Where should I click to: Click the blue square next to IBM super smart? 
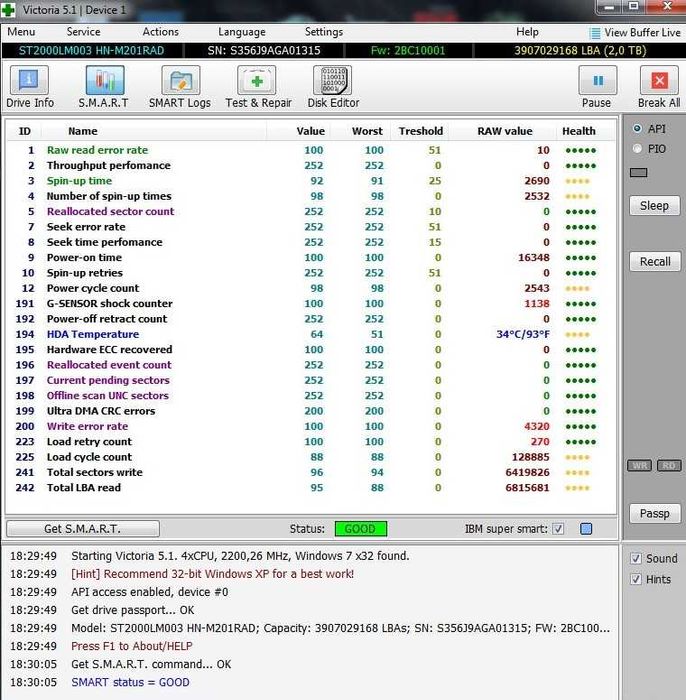pyautogui.click(x=586, y=529)
